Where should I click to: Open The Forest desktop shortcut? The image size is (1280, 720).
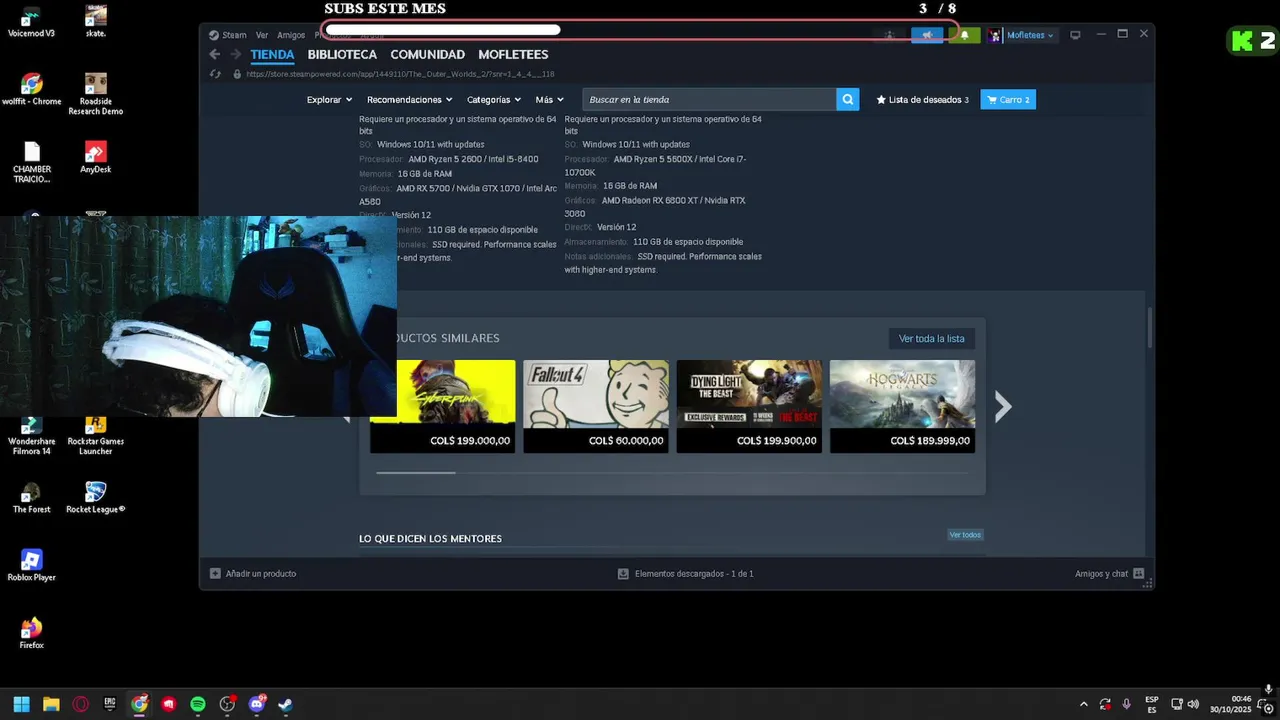(31, 498)
